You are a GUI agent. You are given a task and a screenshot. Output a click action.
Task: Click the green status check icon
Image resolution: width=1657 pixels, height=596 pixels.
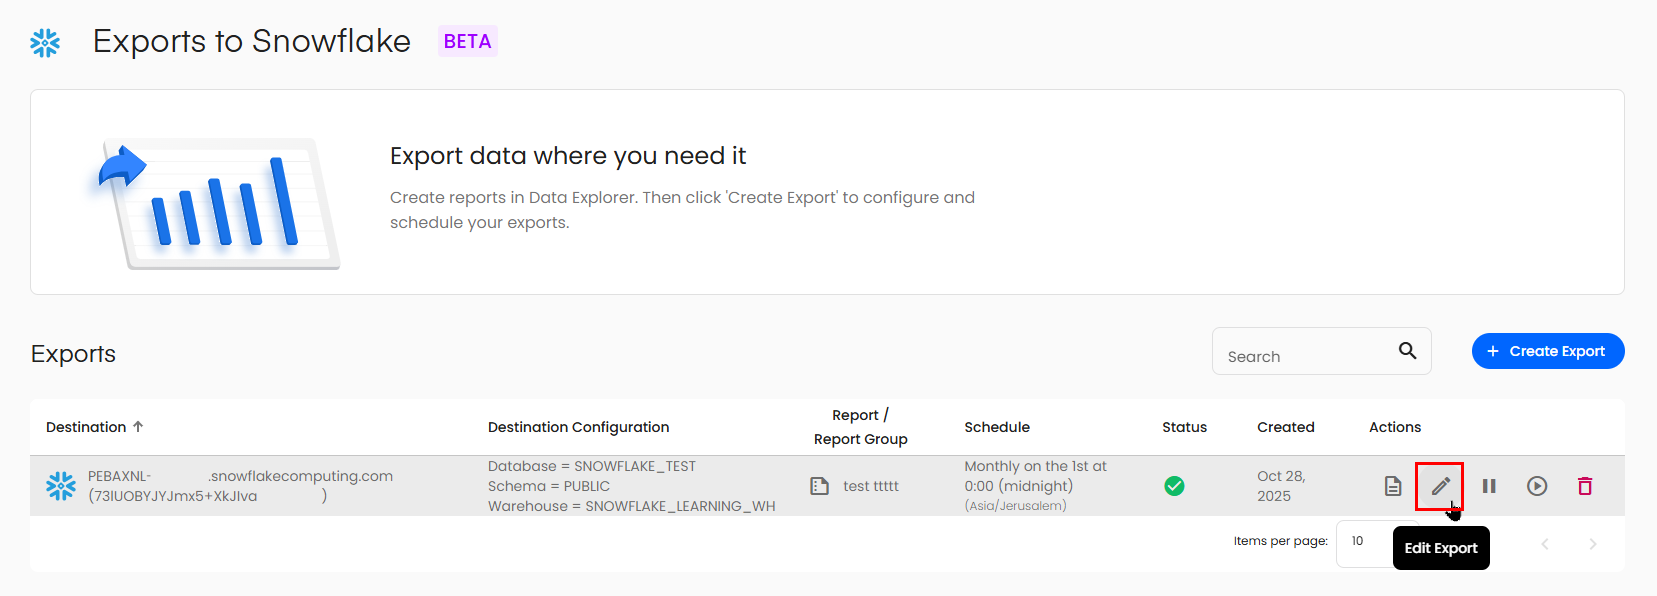(x=1174, y=486)
